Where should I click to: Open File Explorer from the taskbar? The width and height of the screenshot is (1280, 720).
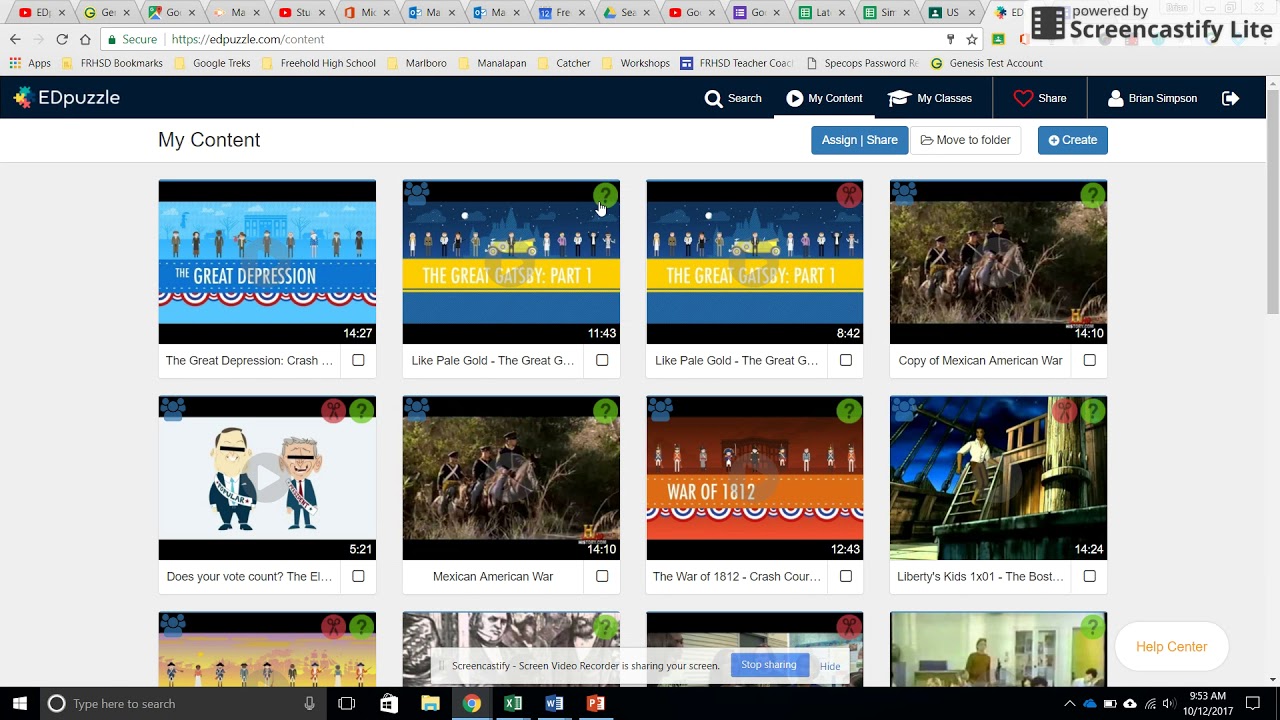(x=430, y=704)
